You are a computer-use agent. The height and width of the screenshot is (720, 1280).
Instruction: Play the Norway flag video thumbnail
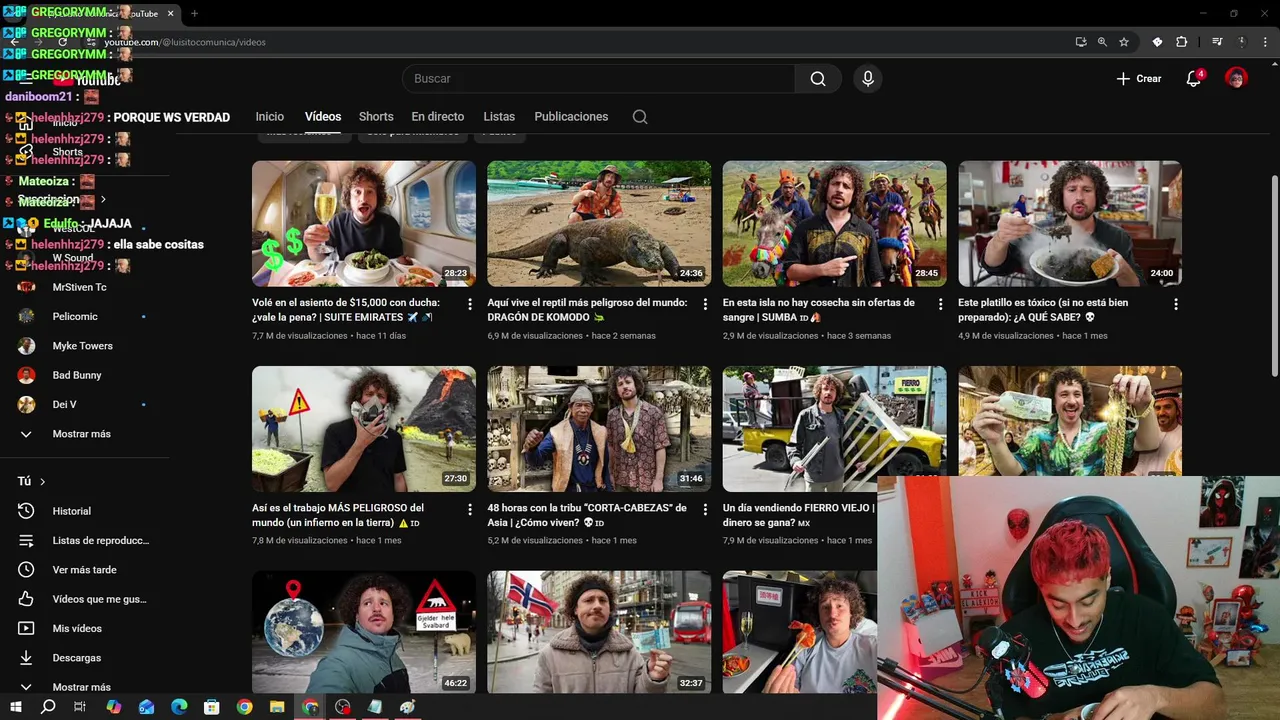599,632
